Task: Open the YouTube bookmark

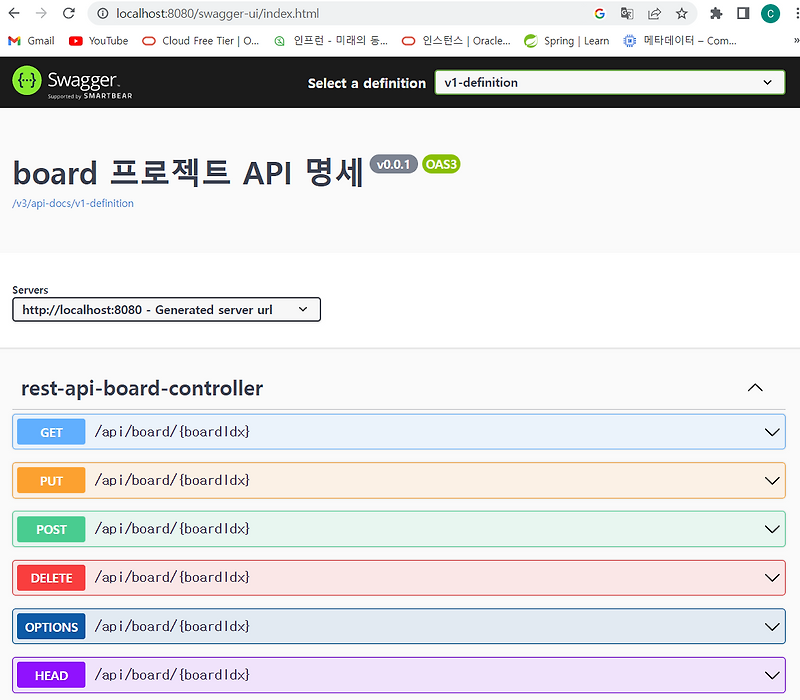Action: (x=98, y=41)
